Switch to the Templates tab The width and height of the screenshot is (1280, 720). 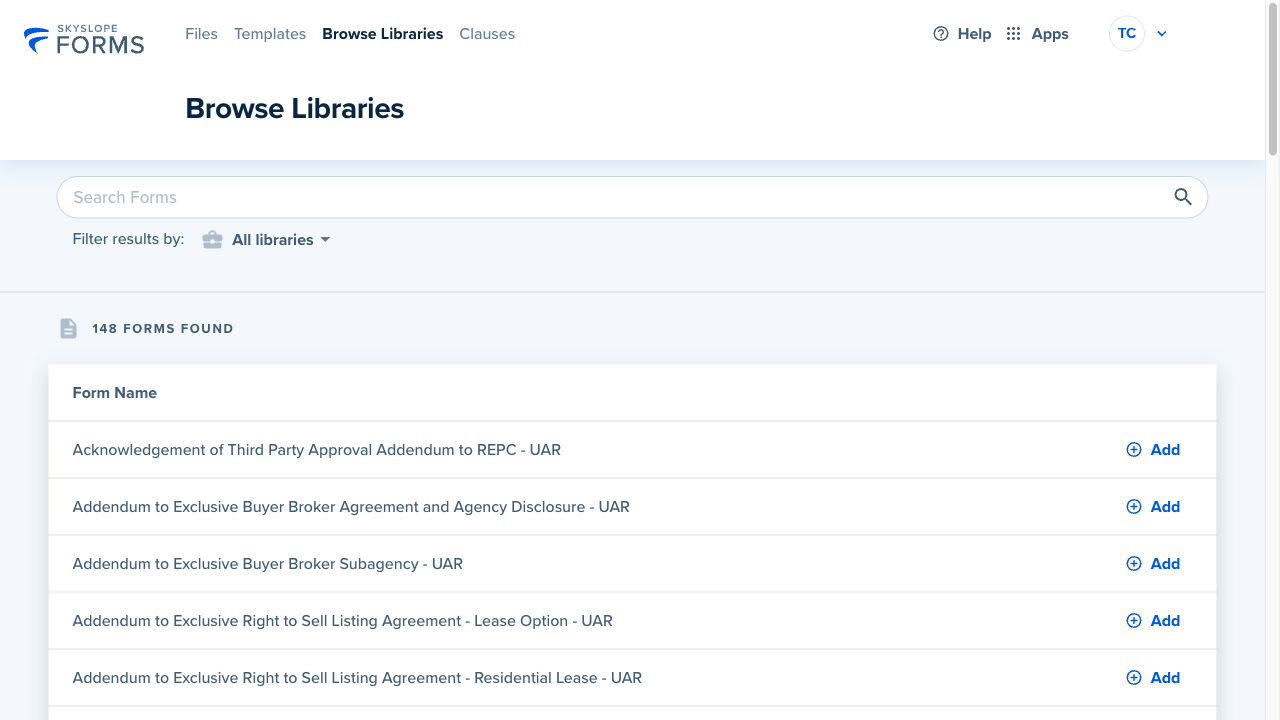coord(270,34)
